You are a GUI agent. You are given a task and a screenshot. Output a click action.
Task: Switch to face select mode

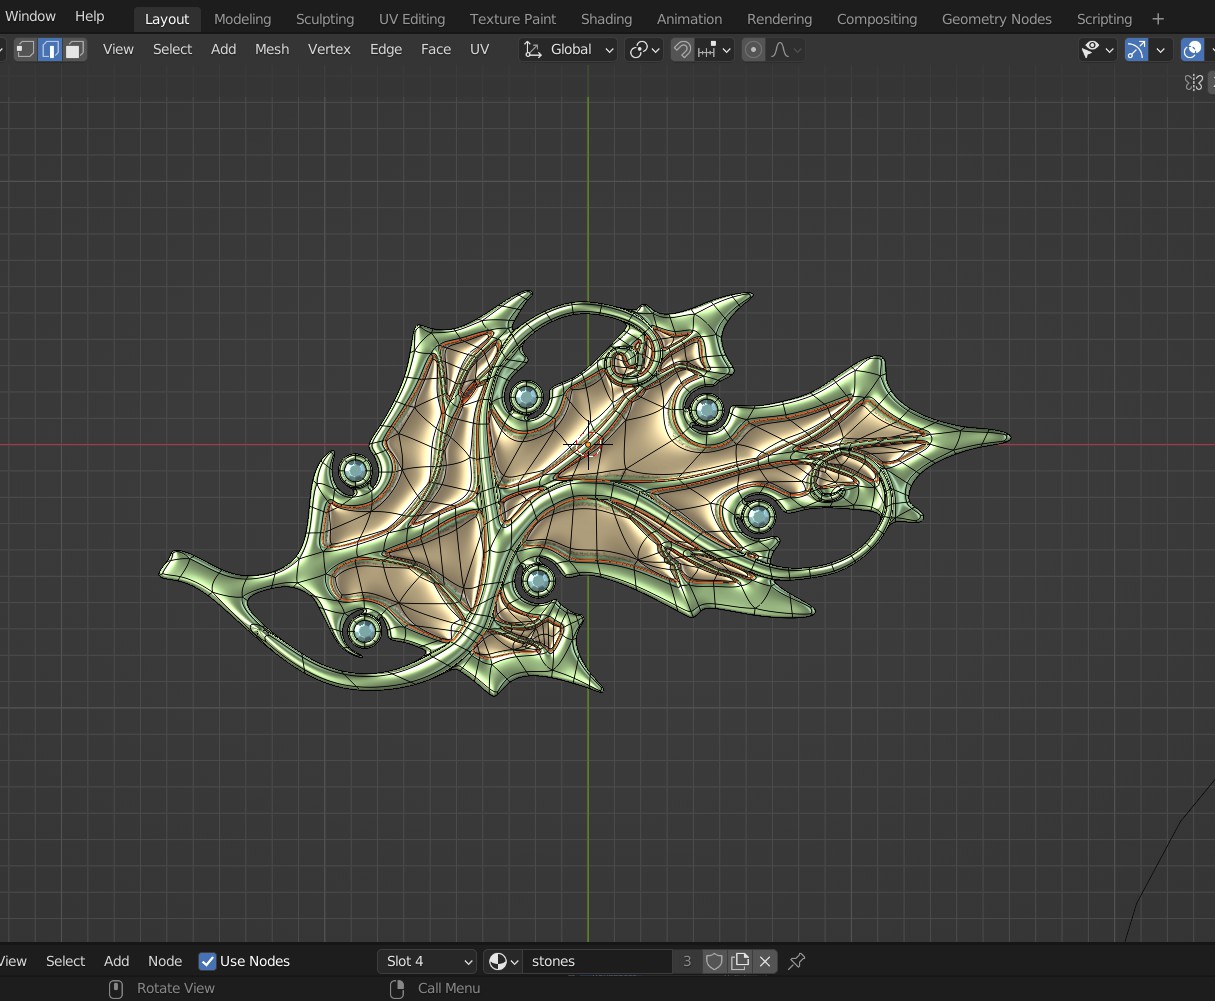[75, 49]
